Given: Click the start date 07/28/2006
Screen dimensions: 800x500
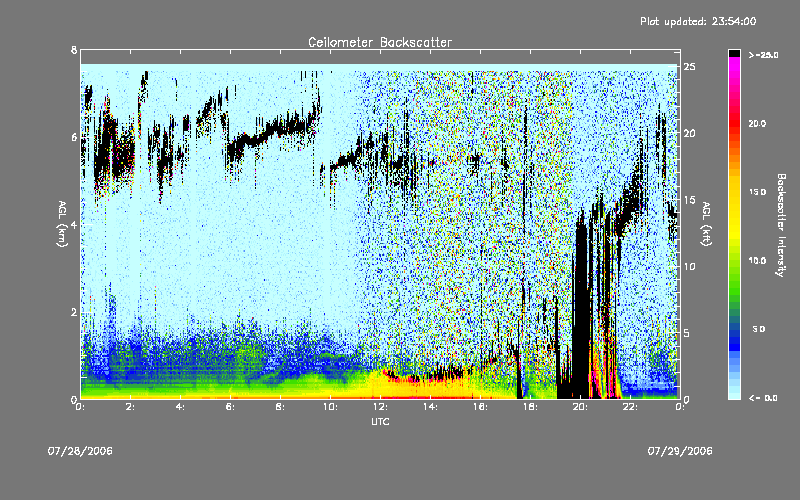Looking at the screenshot, I should [80, 451].
